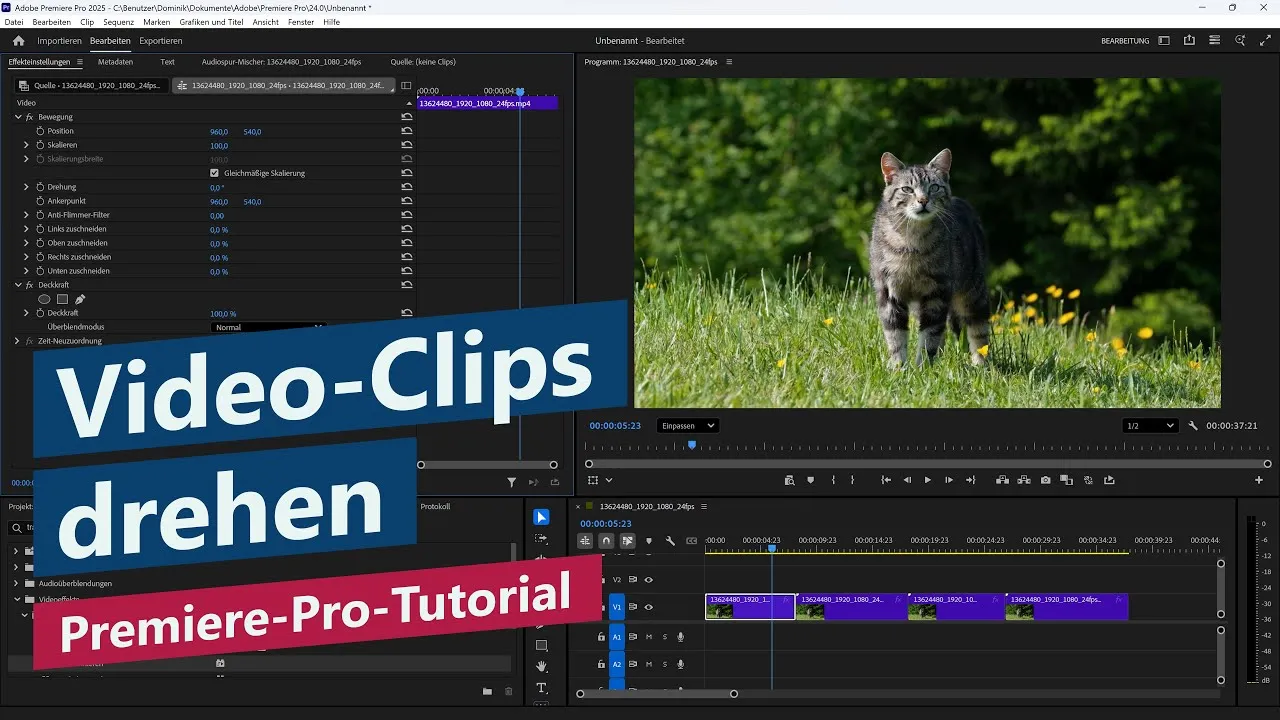
Task: Click the Closed Captions icon in timeline toolbar
Action: point(691,540)
